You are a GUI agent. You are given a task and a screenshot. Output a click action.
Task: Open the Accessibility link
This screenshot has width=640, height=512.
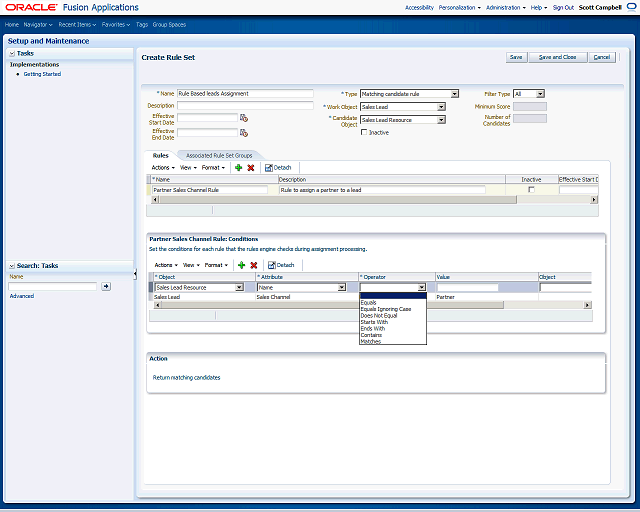419,7
